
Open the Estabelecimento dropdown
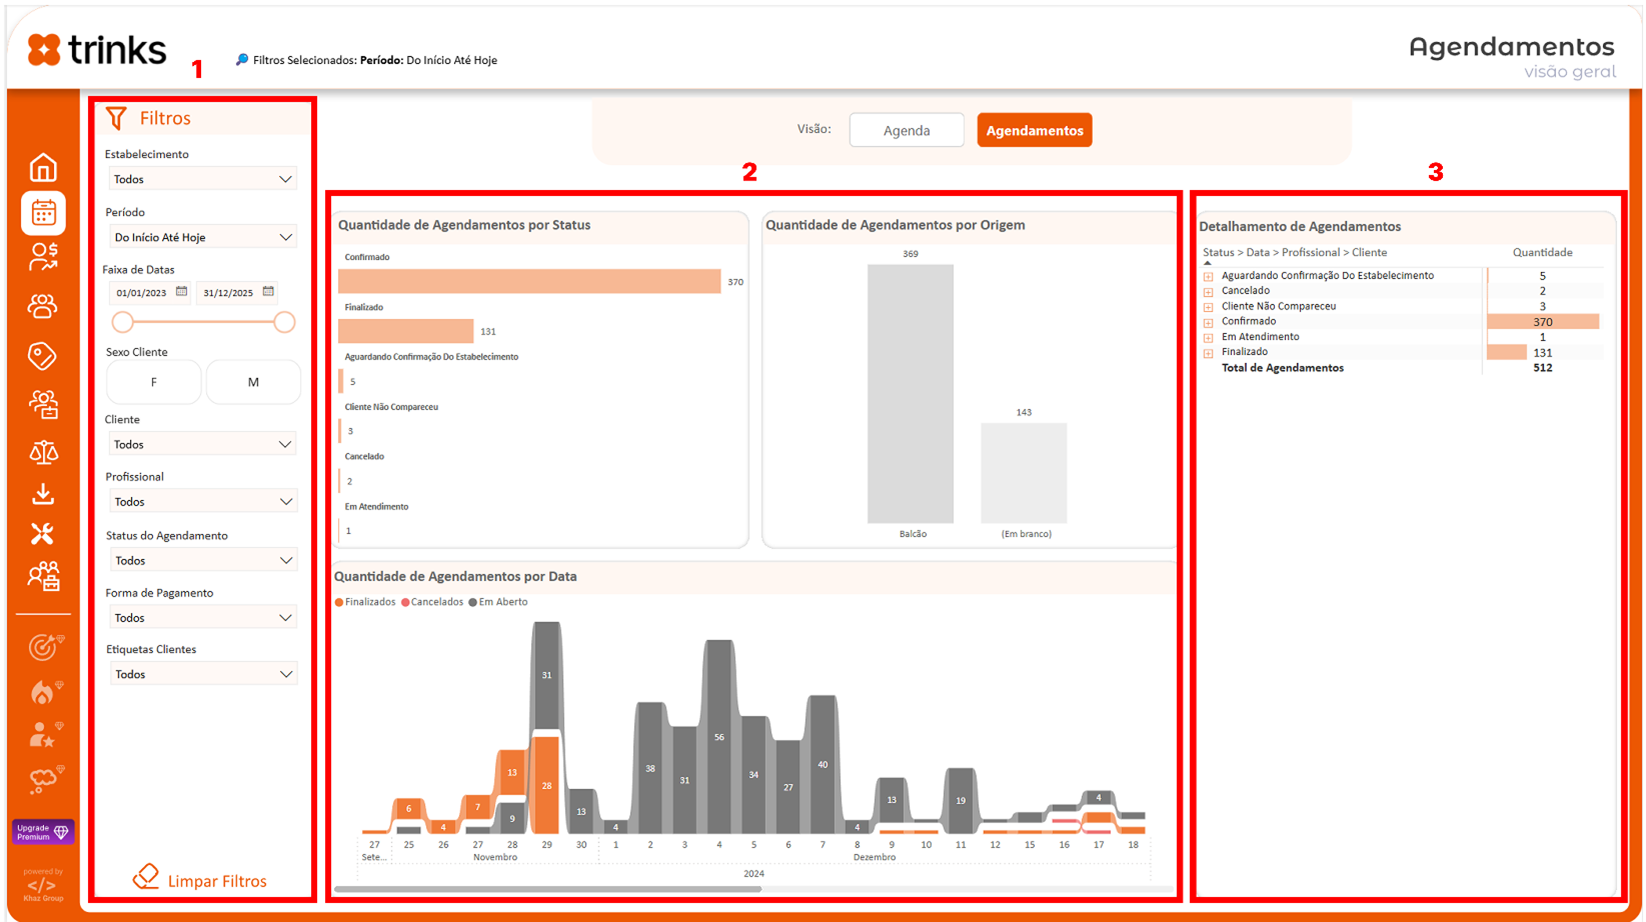[x=202, y=179]
